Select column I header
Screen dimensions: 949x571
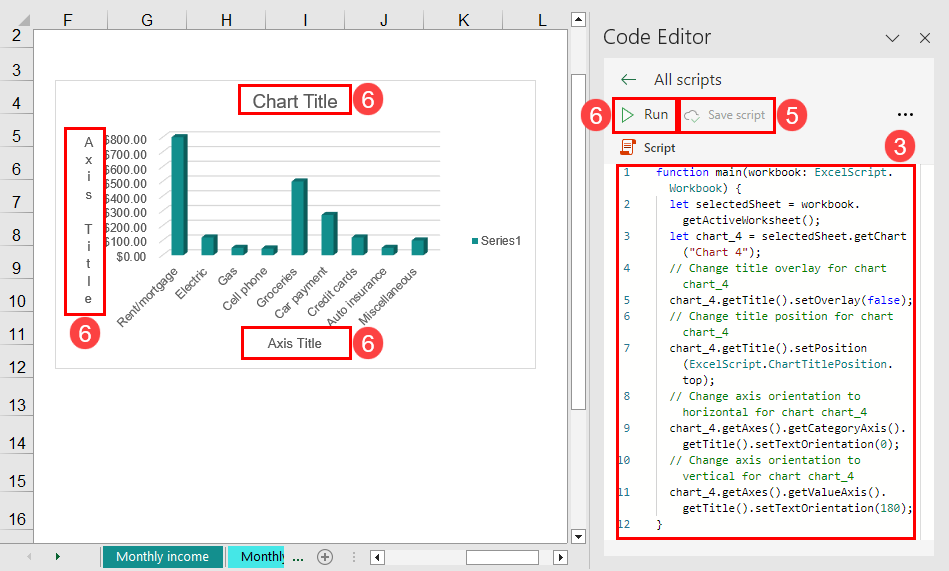point(305,20)
